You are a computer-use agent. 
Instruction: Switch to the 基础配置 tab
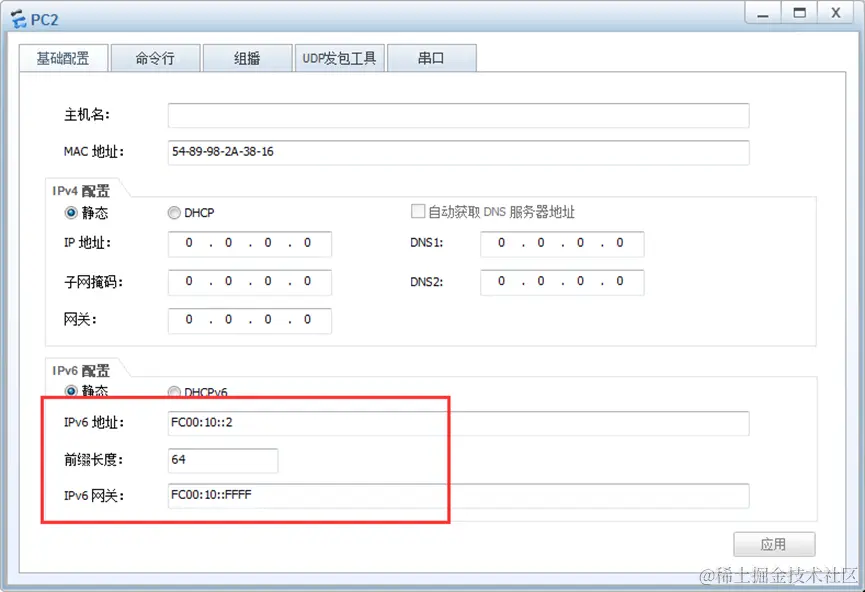point(63,58)
